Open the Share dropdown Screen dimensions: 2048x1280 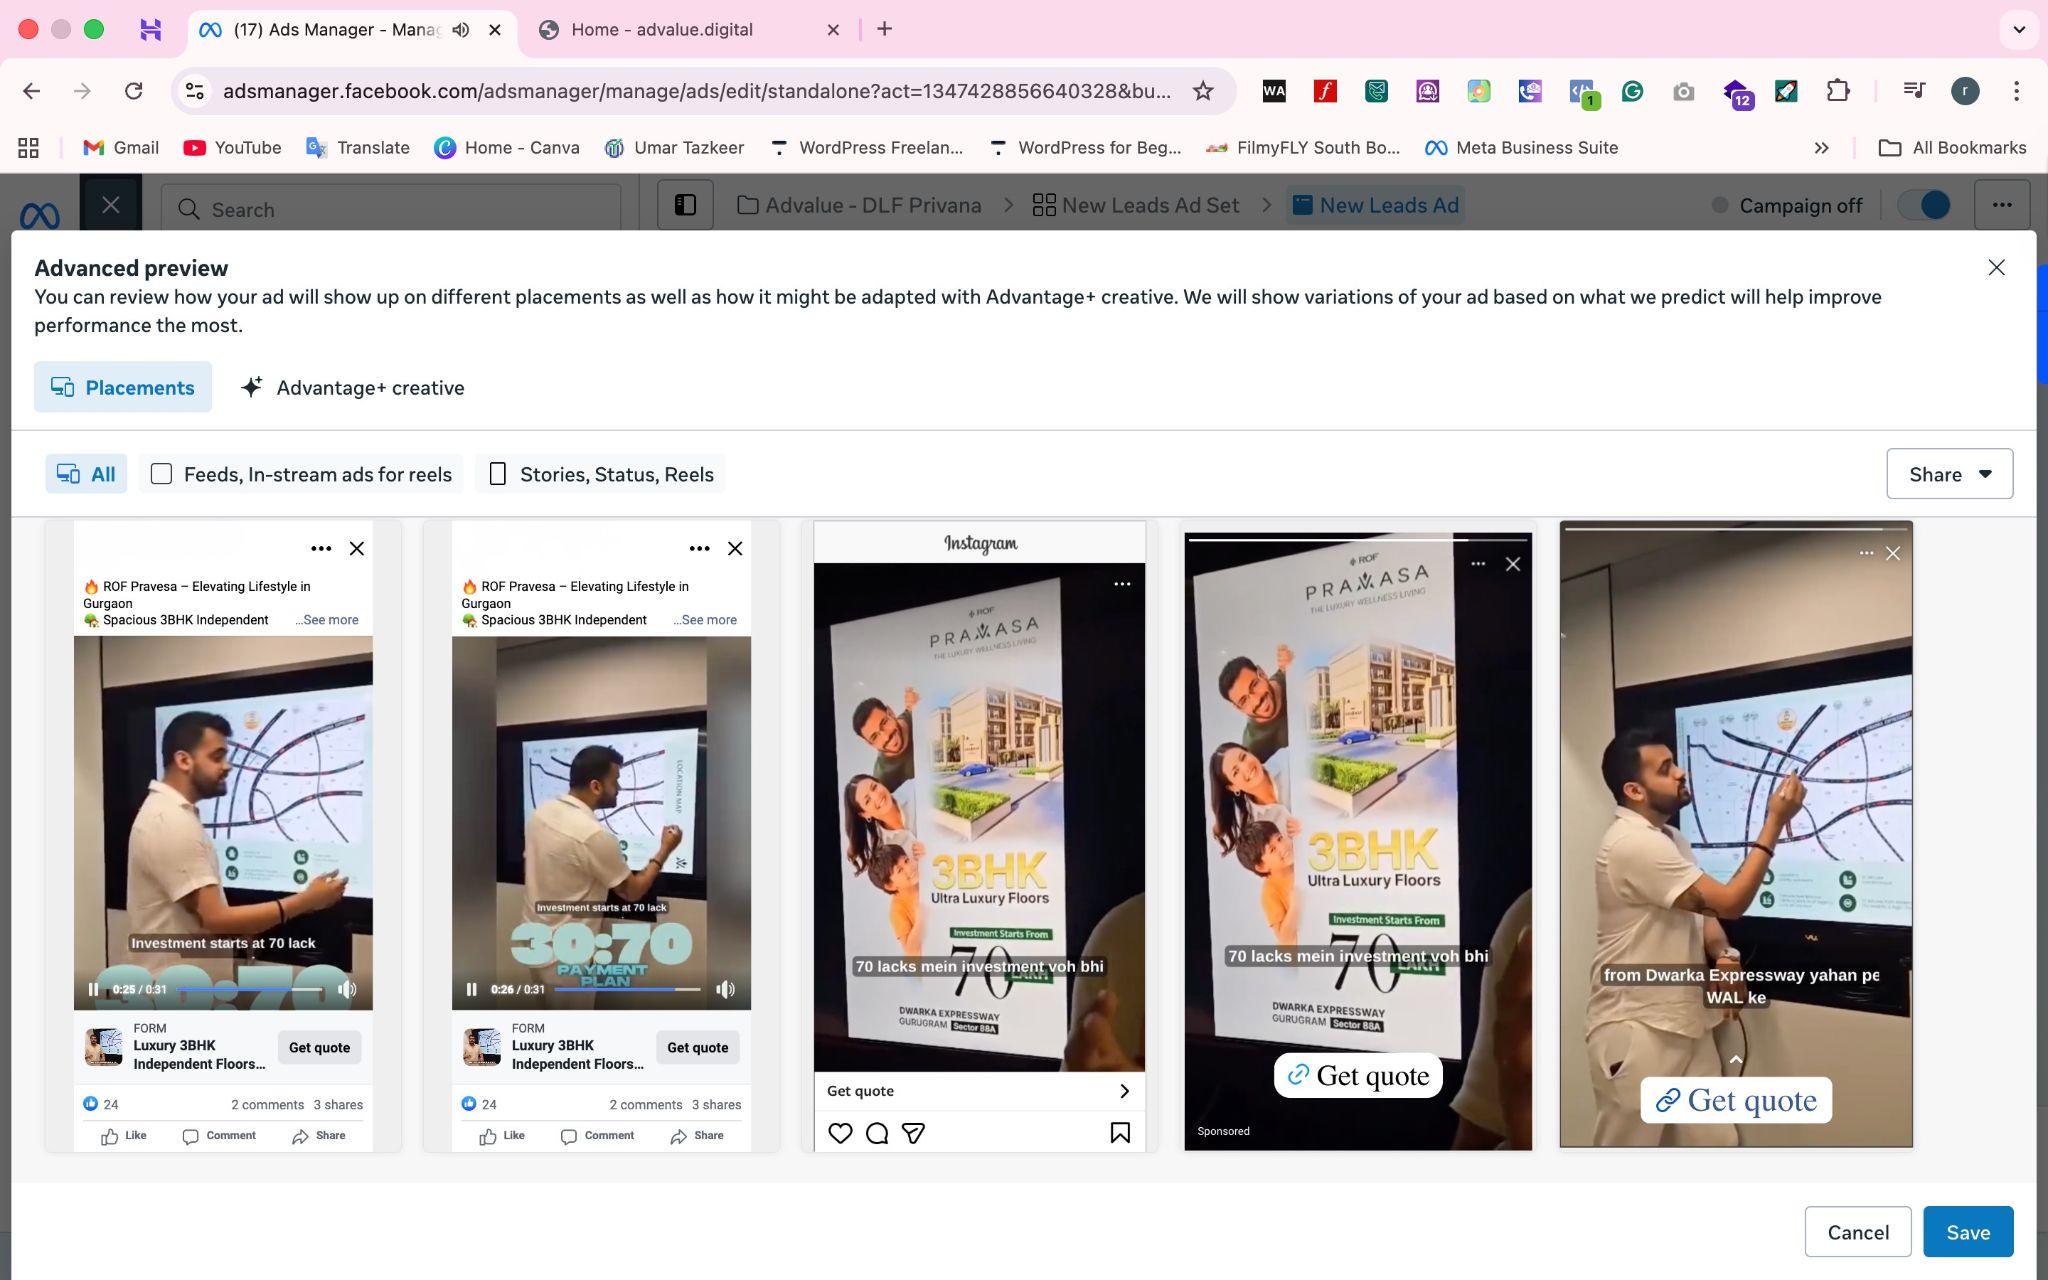1949,474
